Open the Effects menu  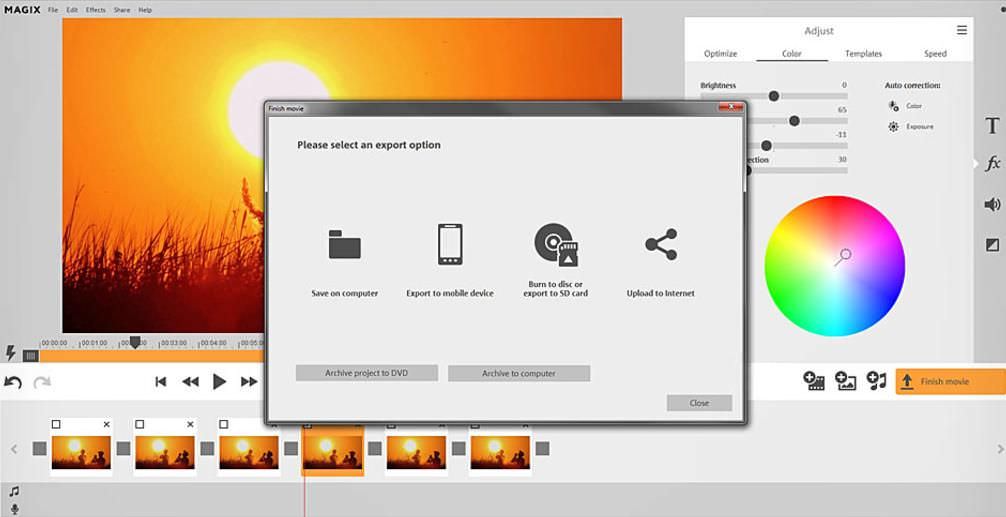coord(96,10)
